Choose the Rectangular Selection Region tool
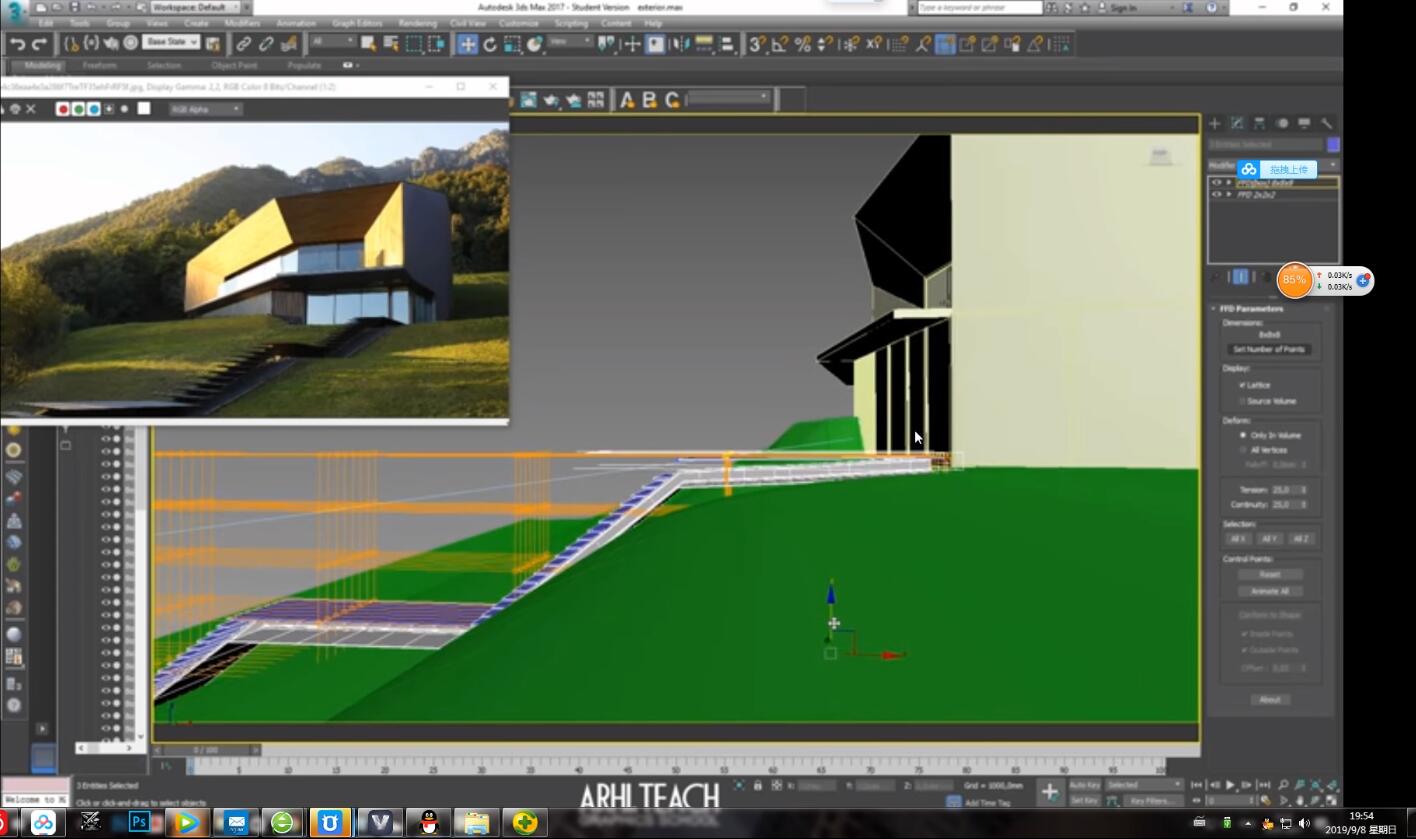The width and height of the screenshot is (1416, 839). (x=414, y=44)
